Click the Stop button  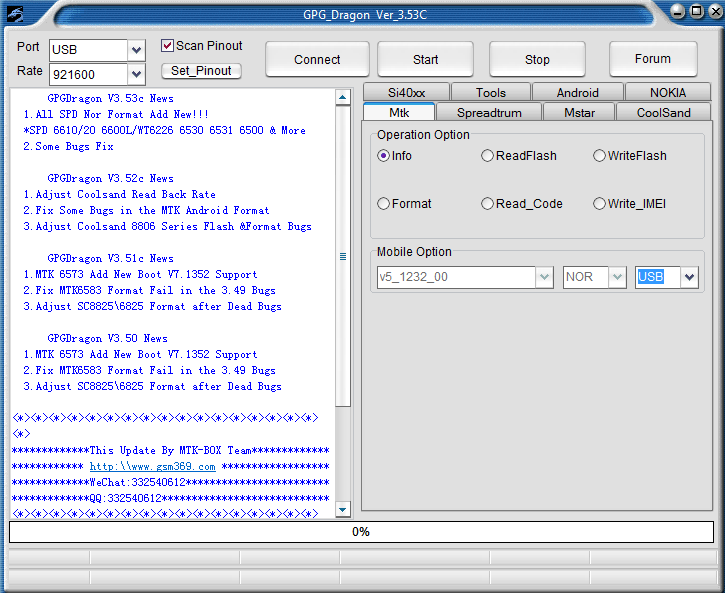coord(537,59)
